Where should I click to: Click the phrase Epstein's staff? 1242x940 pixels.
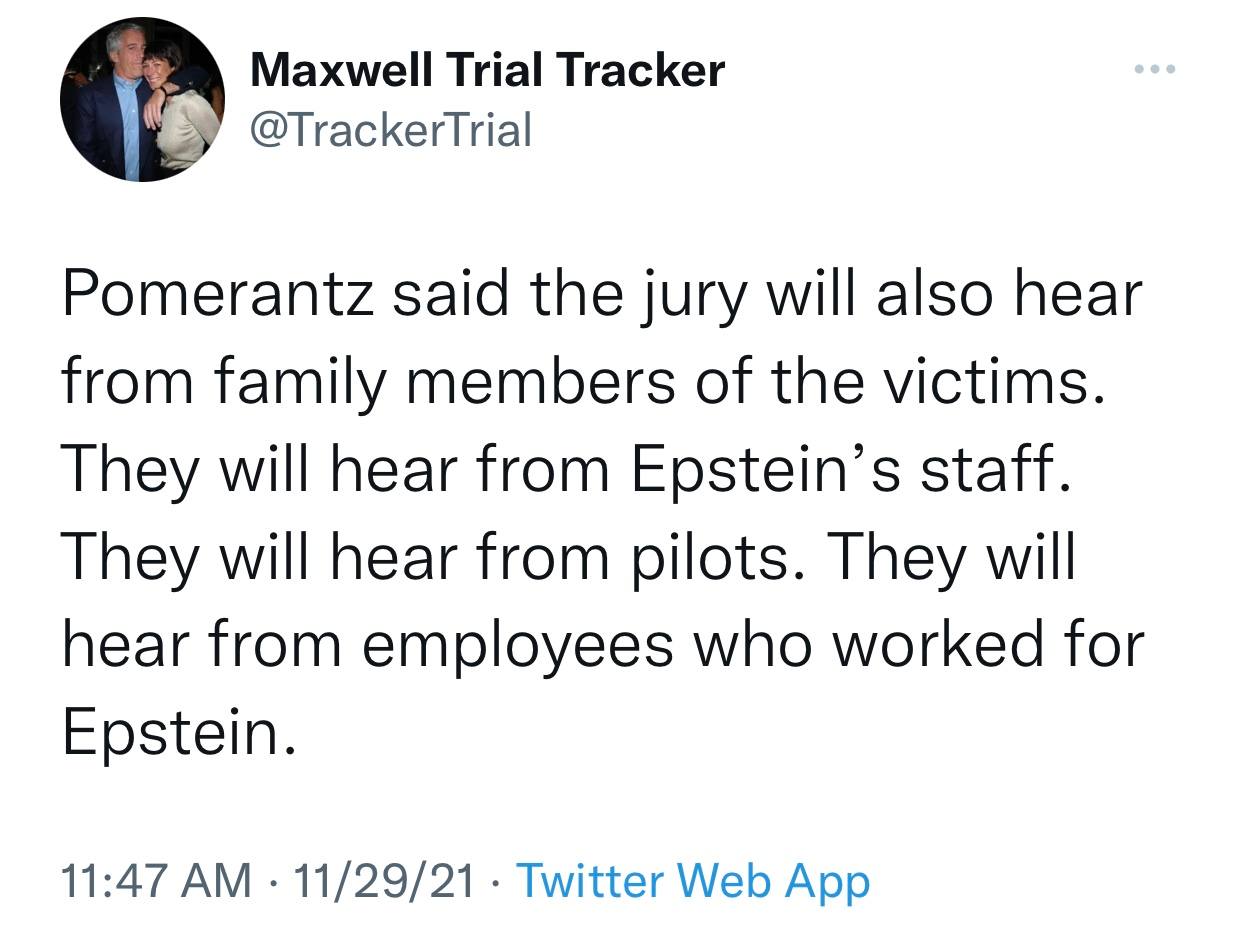(850, 471)
